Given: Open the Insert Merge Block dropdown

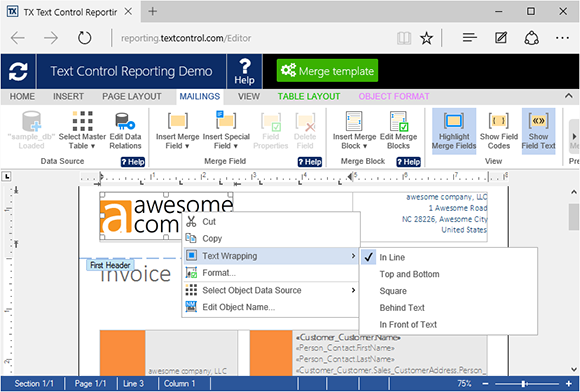Looking at the screenshot, I should tap(354, 131).
